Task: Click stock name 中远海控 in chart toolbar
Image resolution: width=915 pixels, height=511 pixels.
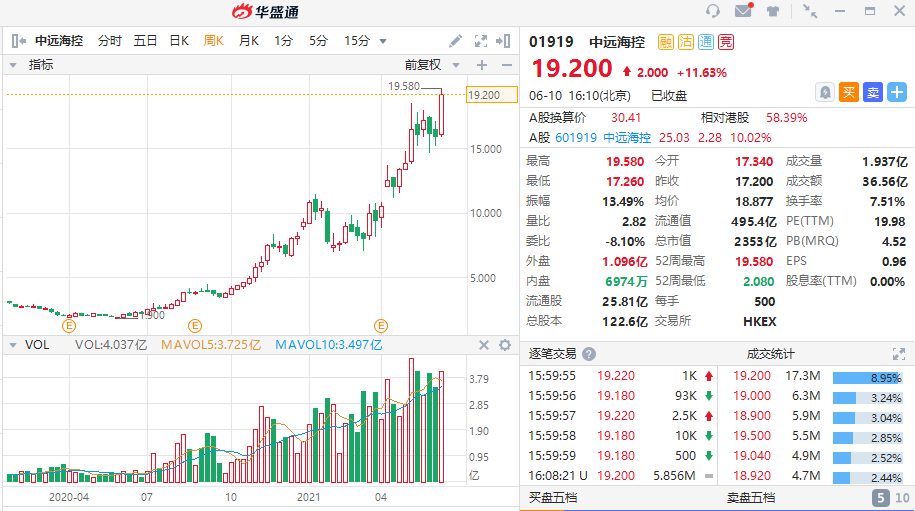Action: [x=59, y=41]
